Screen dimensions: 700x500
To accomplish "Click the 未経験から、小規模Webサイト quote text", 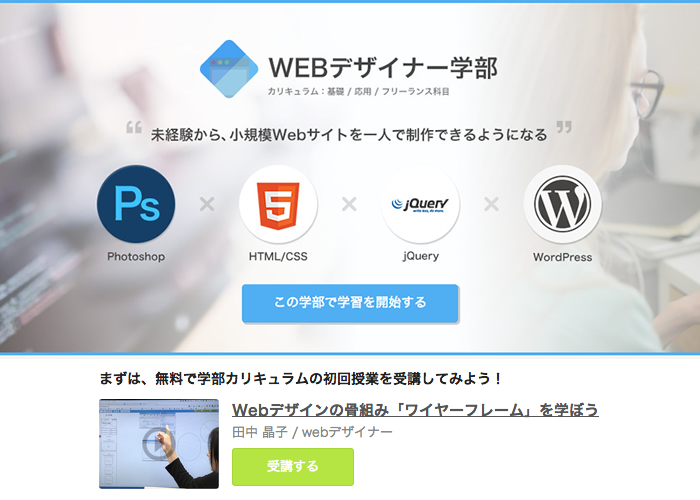I will 349,134.
